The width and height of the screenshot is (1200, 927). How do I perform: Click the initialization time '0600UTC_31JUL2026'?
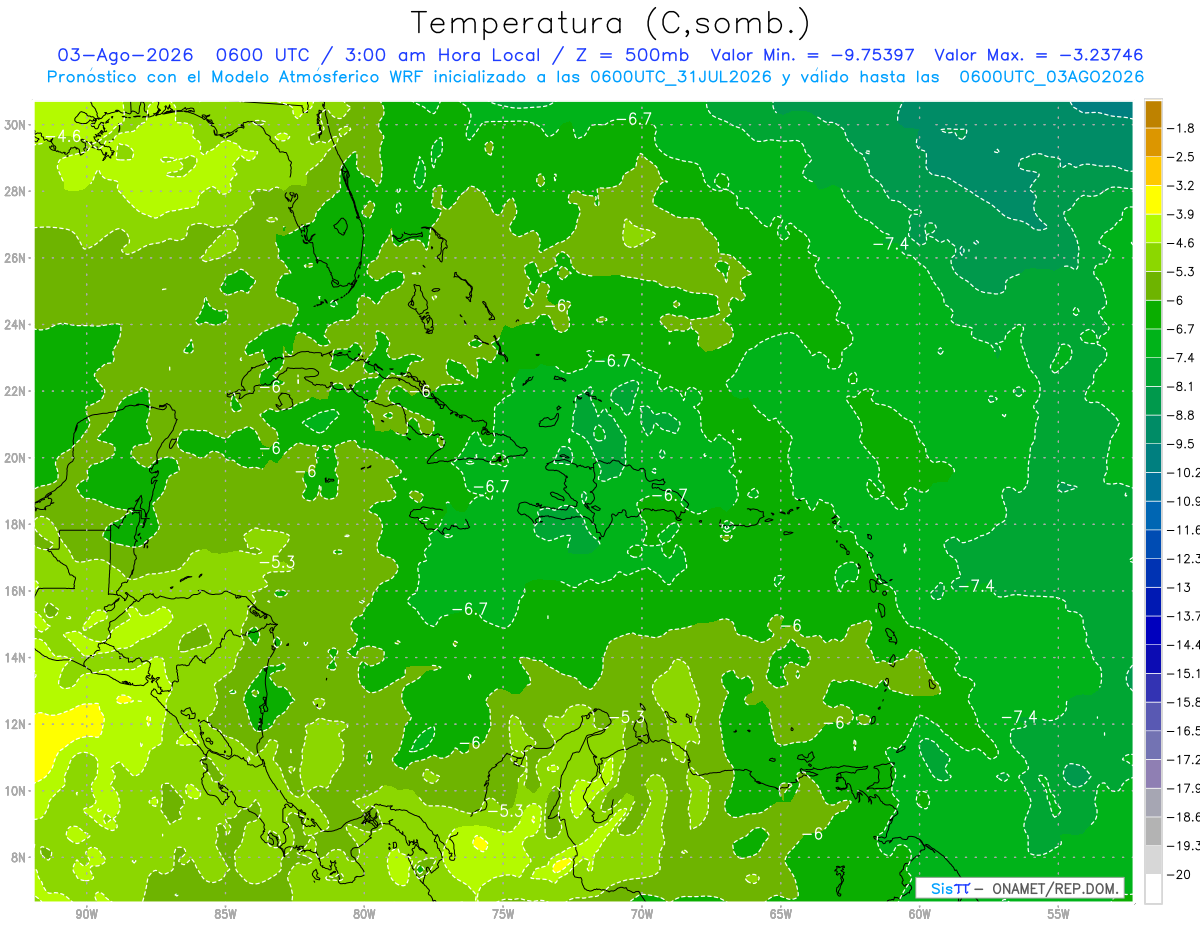680,77
